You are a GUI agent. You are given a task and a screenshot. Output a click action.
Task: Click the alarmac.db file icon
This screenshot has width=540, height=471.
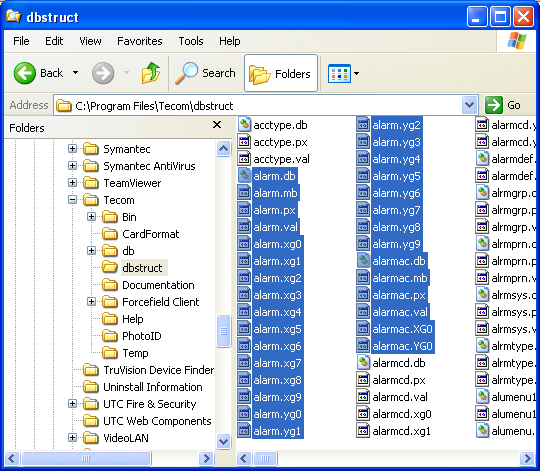[363, 261]
